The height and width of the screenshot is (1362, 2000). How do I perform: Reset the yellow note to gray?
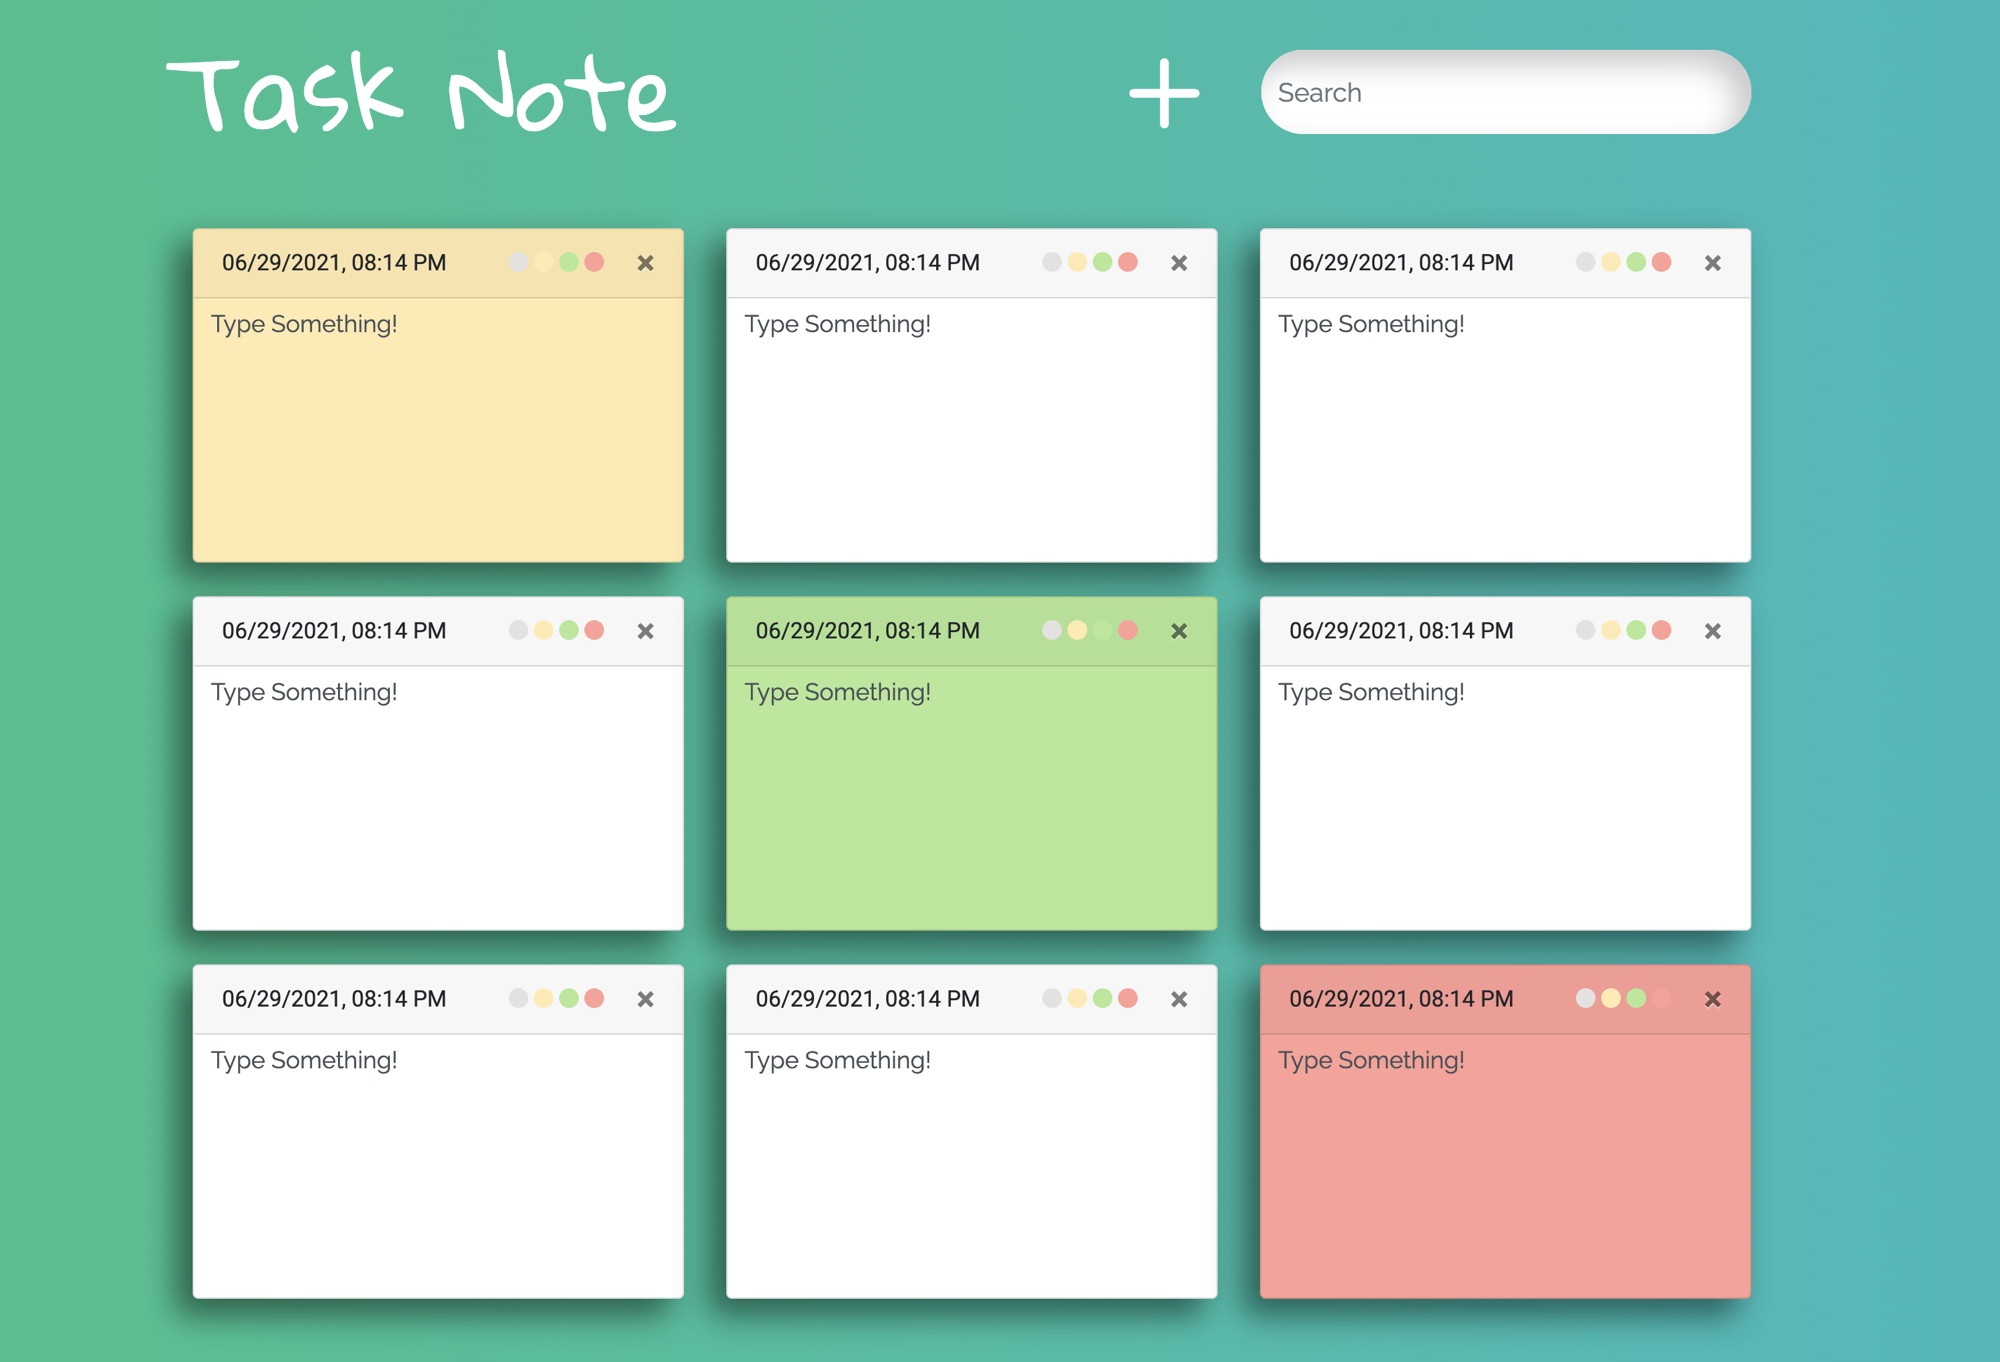pos(518,262)
